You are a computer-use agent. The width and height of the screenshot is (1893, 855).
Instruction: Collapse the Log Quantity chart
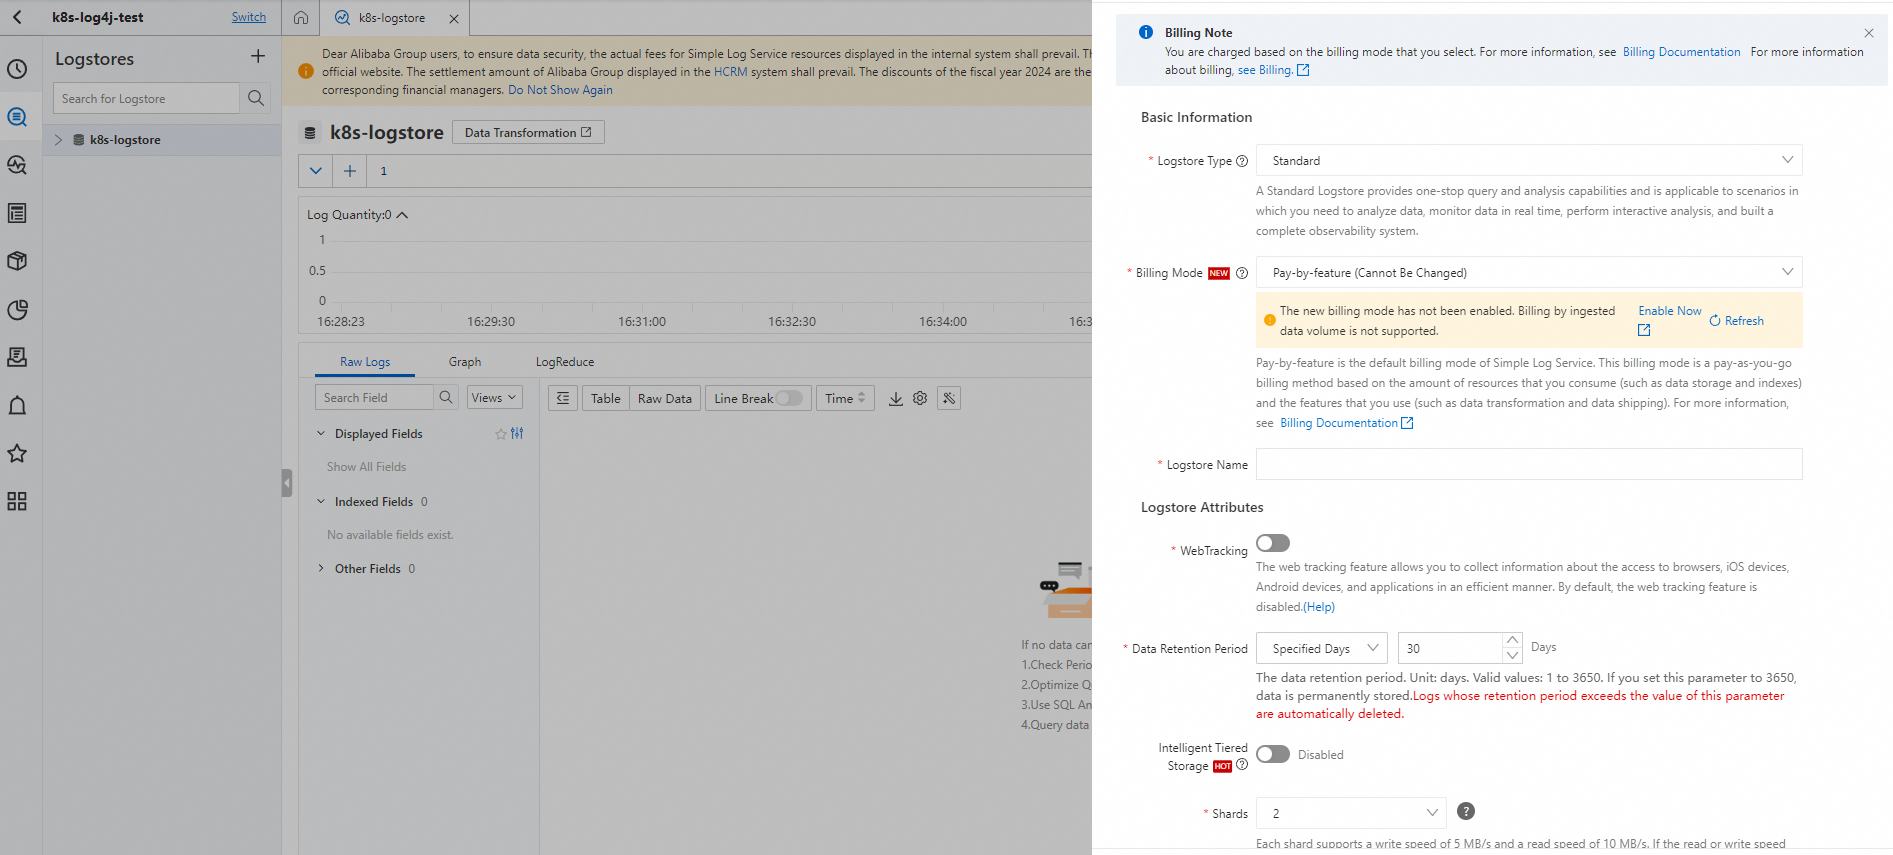(x=402, y=215)
